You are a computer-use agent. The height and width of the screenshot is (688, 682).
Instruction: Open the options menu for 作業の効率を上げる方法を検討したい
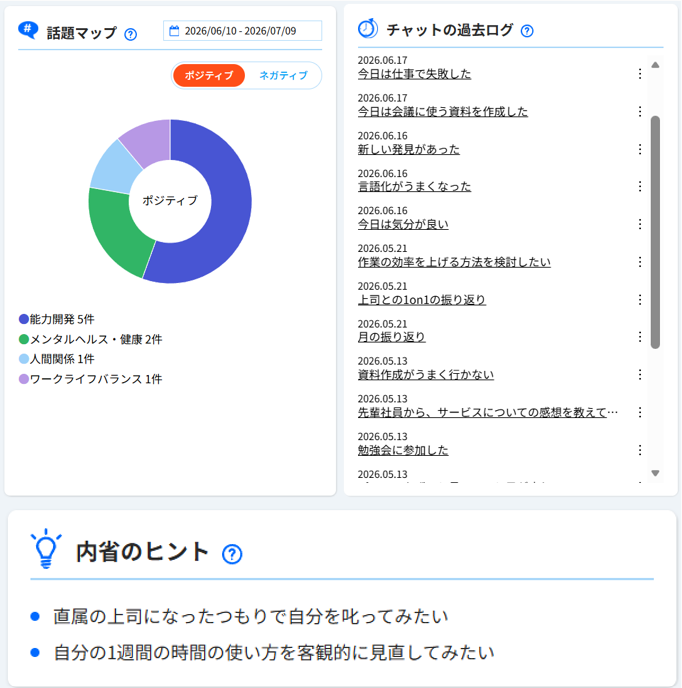[x=640, y=262]
